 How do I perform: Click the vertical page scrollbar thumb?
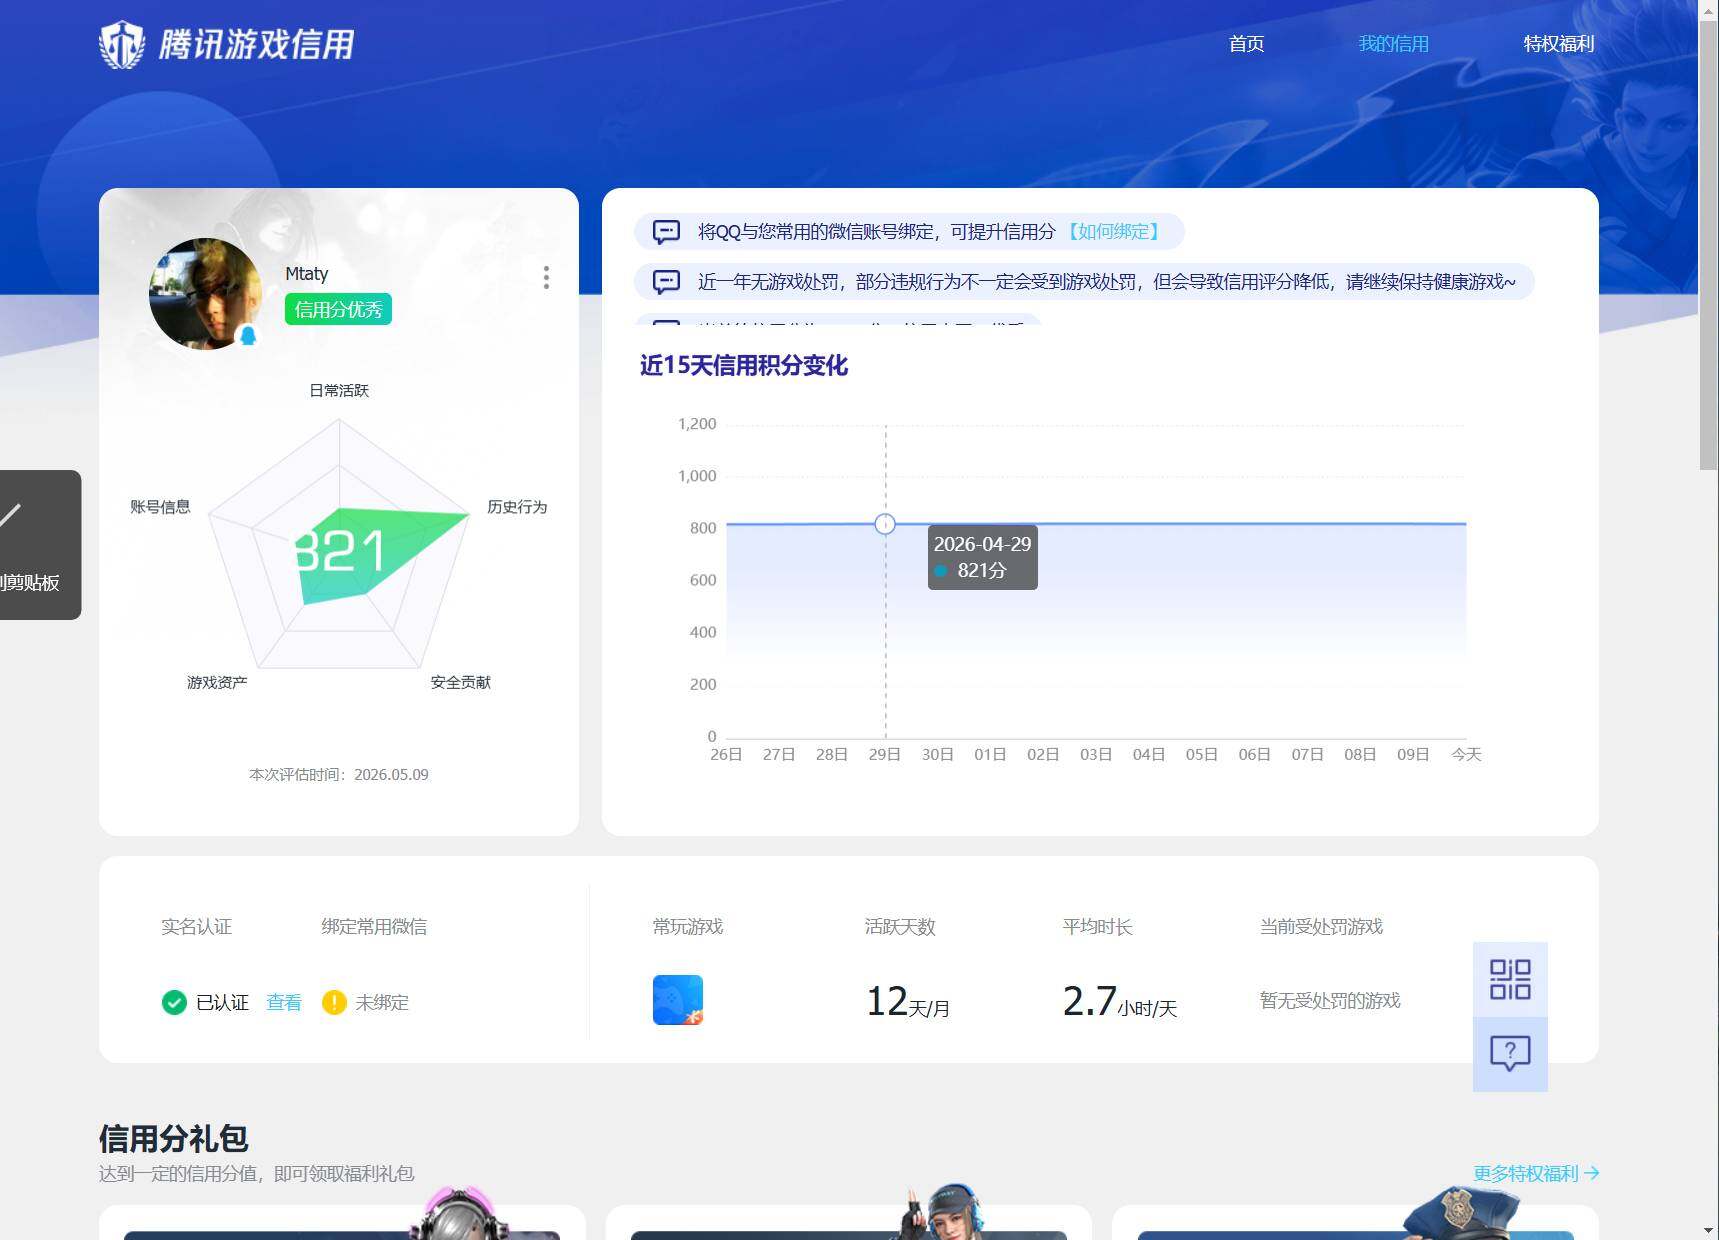[1709, 245]
